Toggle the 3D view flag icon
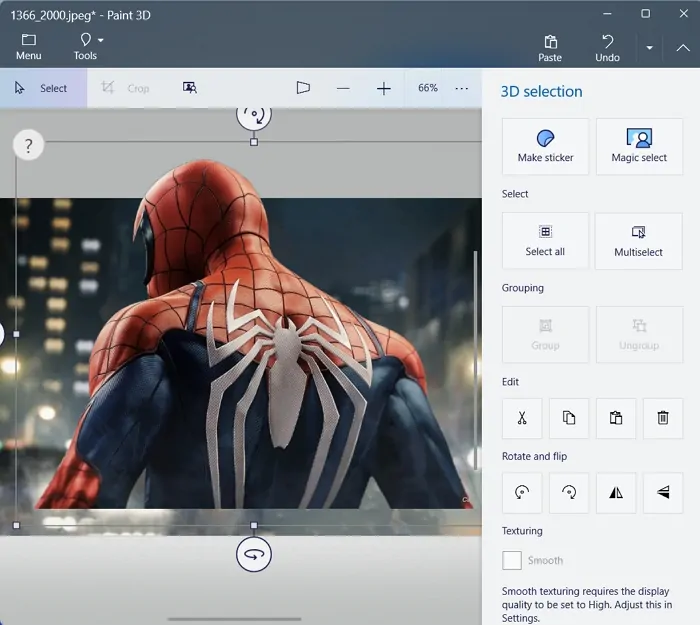Image resolution: width=700 pixels, height=625 pixels. tap(303, 88)
